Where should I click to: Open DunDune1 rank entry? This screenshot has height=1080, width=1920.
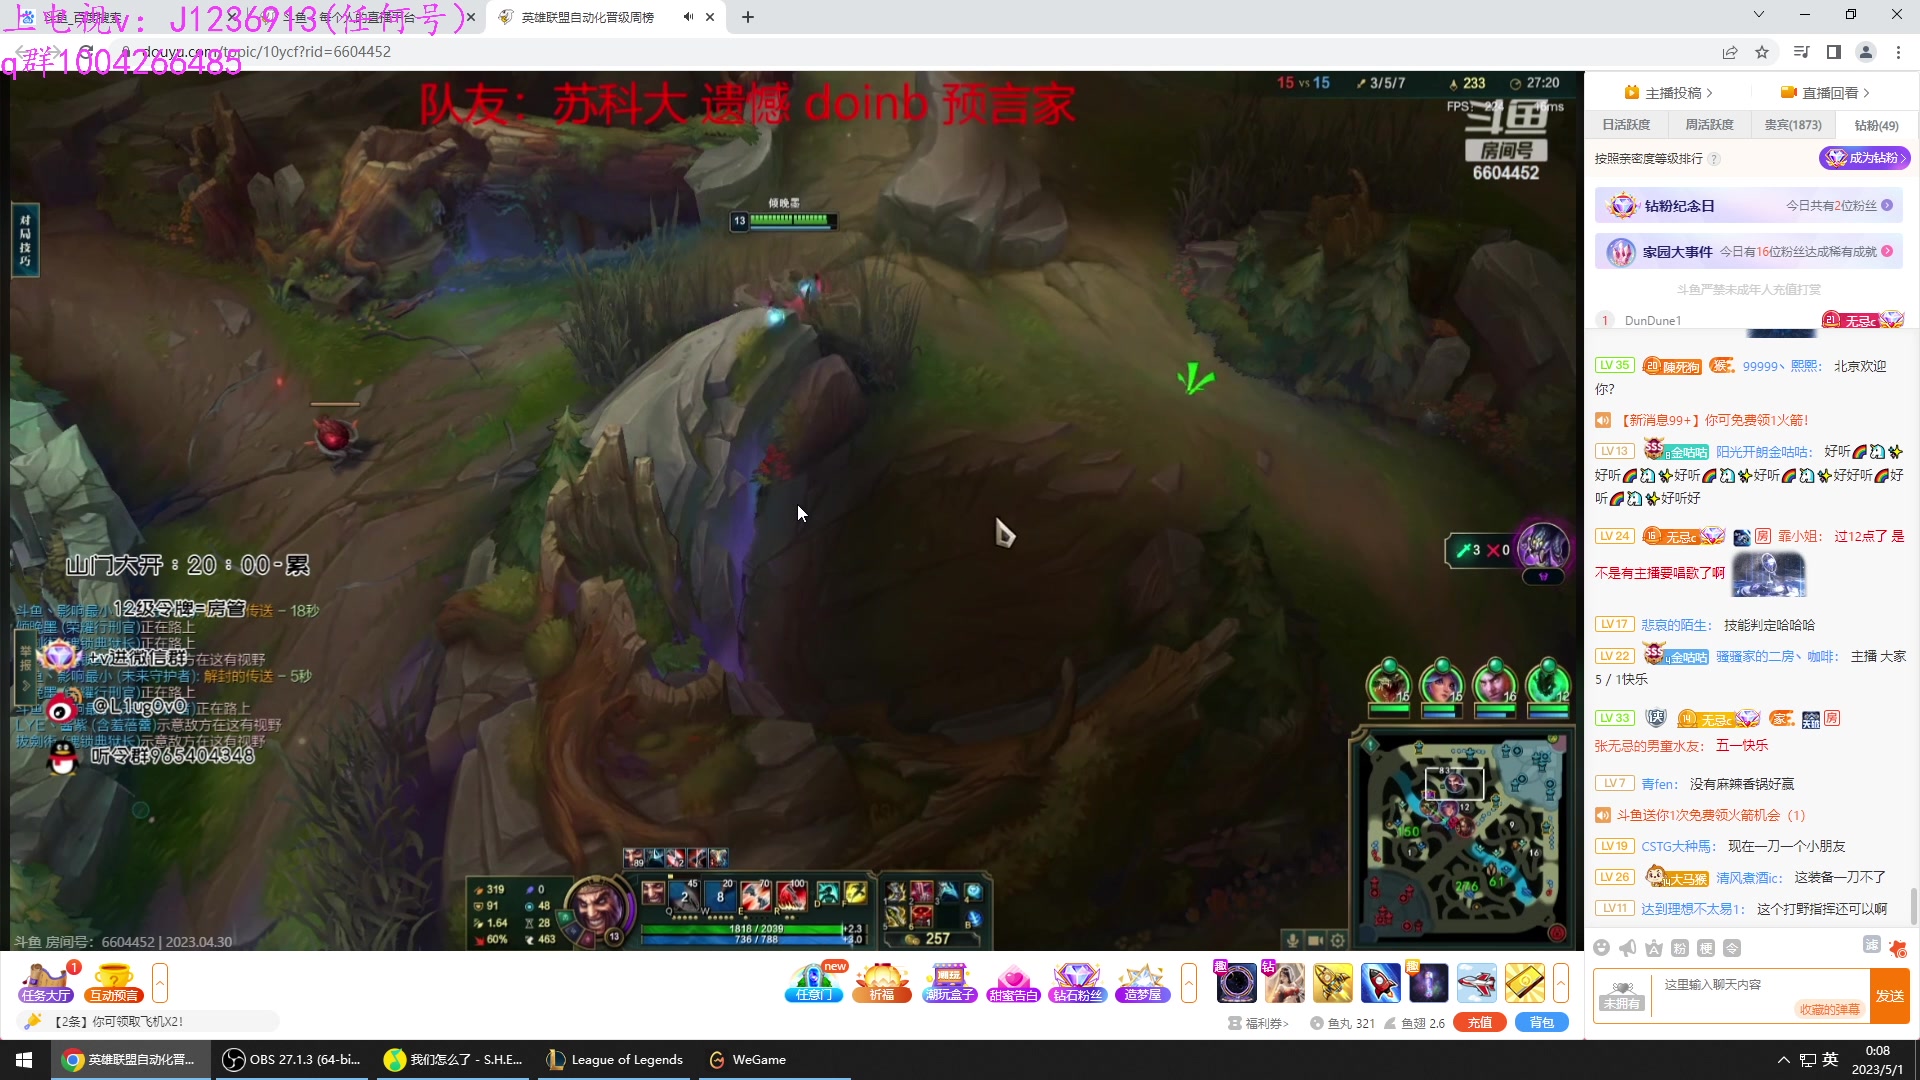[1652, 321]
